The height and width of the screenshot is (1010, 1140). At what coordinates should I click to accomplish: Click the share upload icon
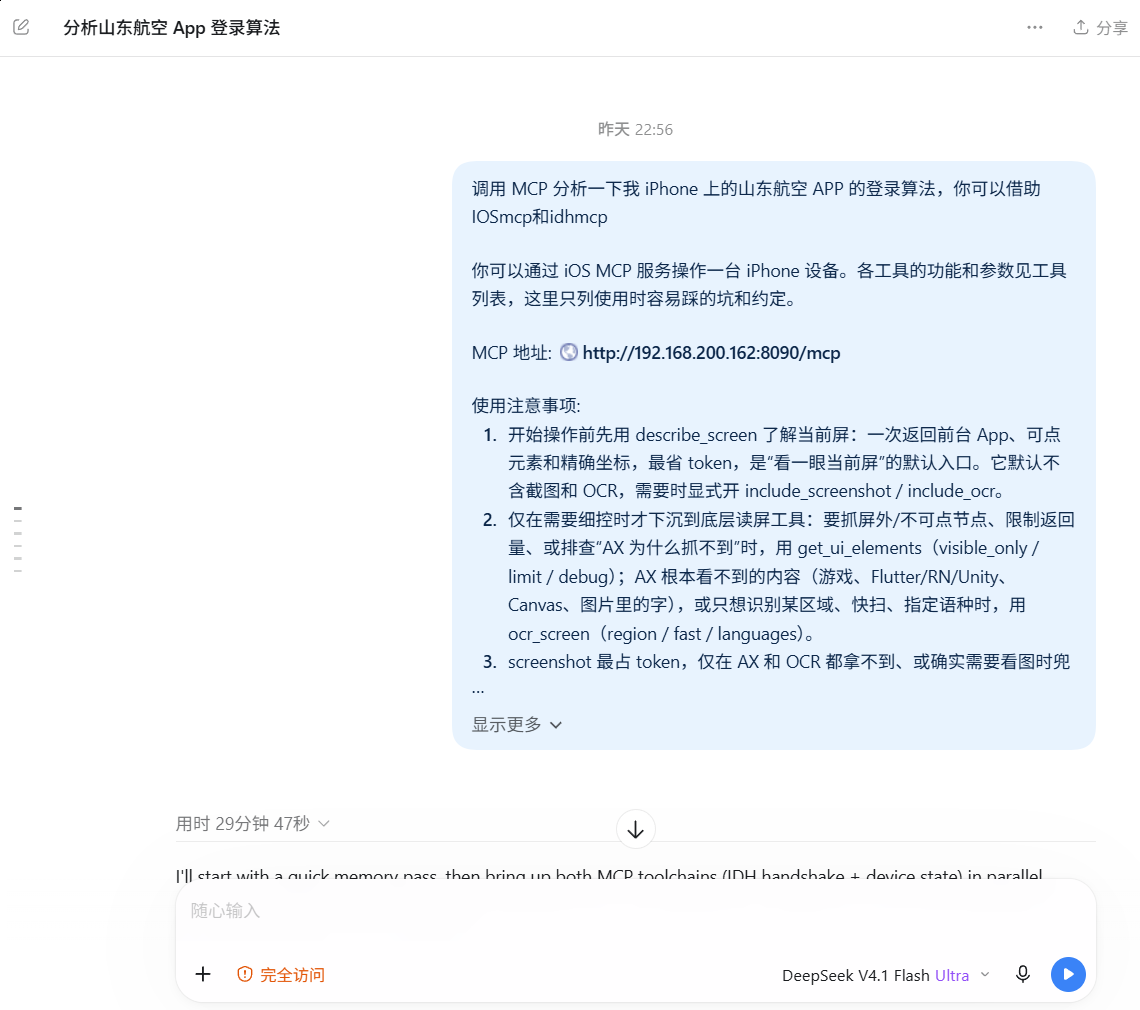pyautogui.click(x=1081, y=28)
